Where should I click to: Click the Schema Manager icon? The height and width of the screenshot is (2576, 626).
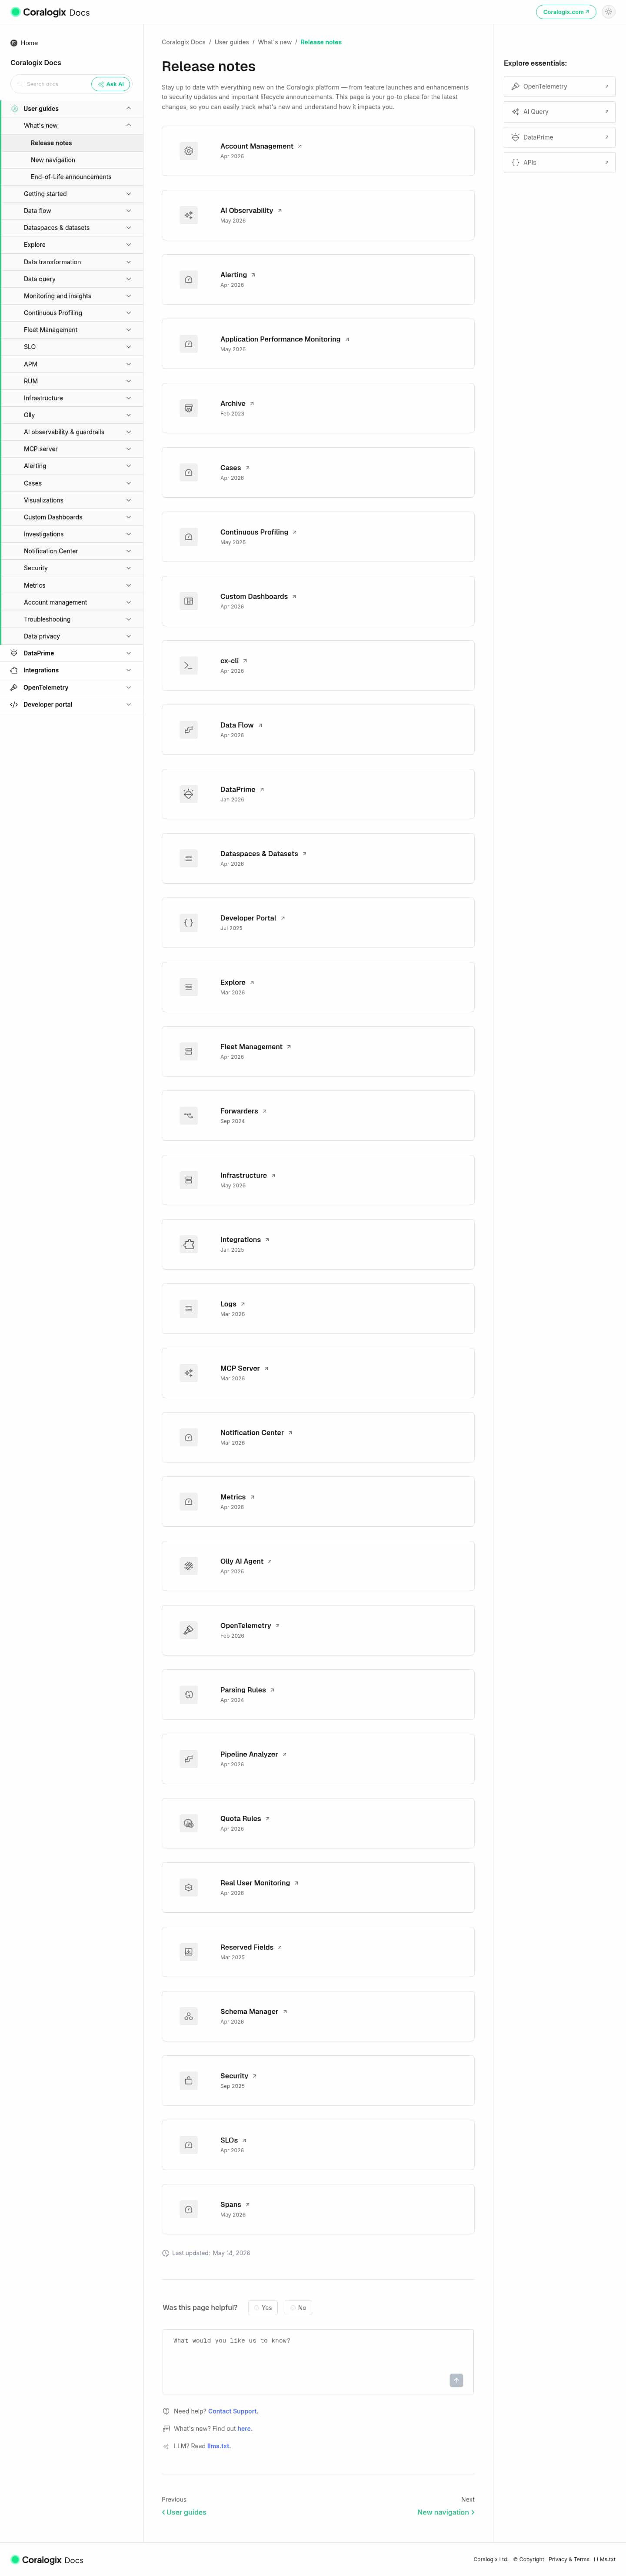coord(188,2016)
